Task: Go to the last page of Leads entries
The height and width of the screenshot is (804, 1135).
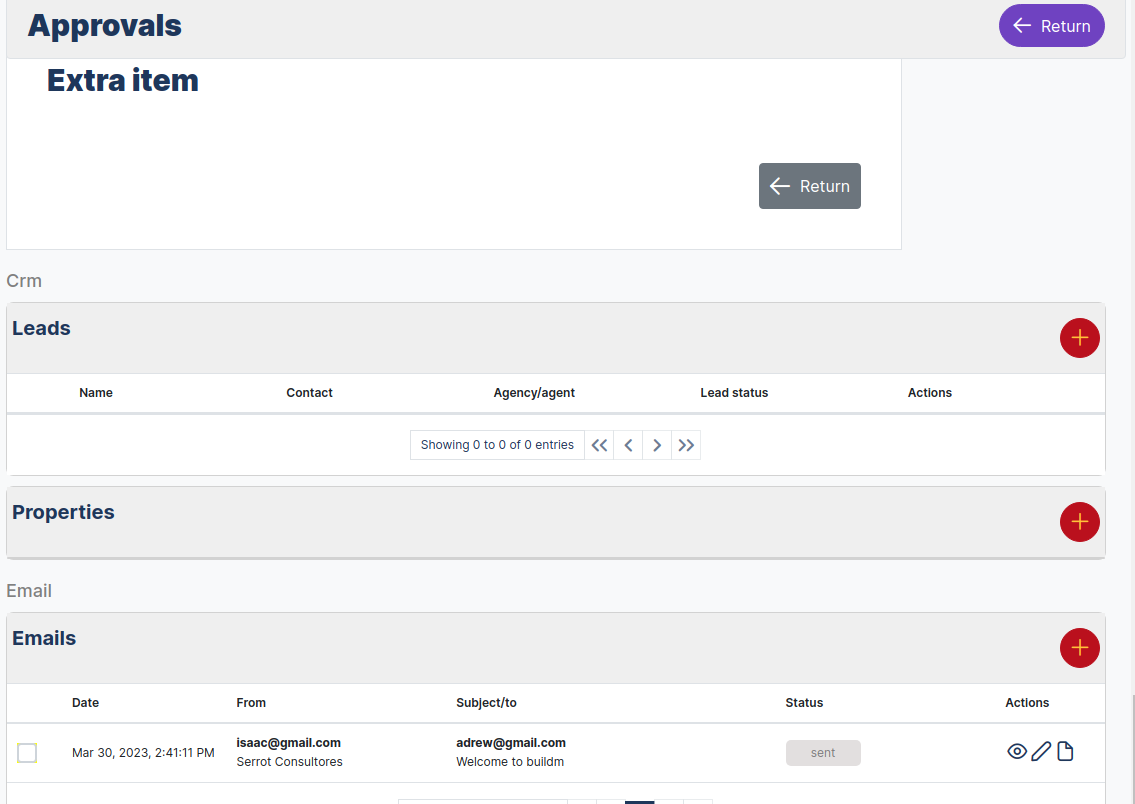Action: tap(686, 444)
